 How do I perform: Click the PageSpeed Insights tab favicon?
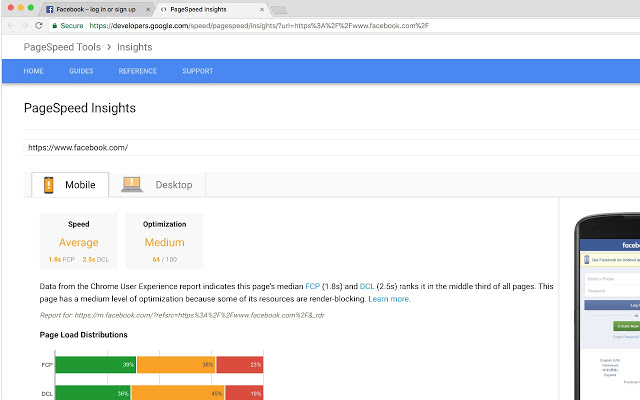coord(164,9)
